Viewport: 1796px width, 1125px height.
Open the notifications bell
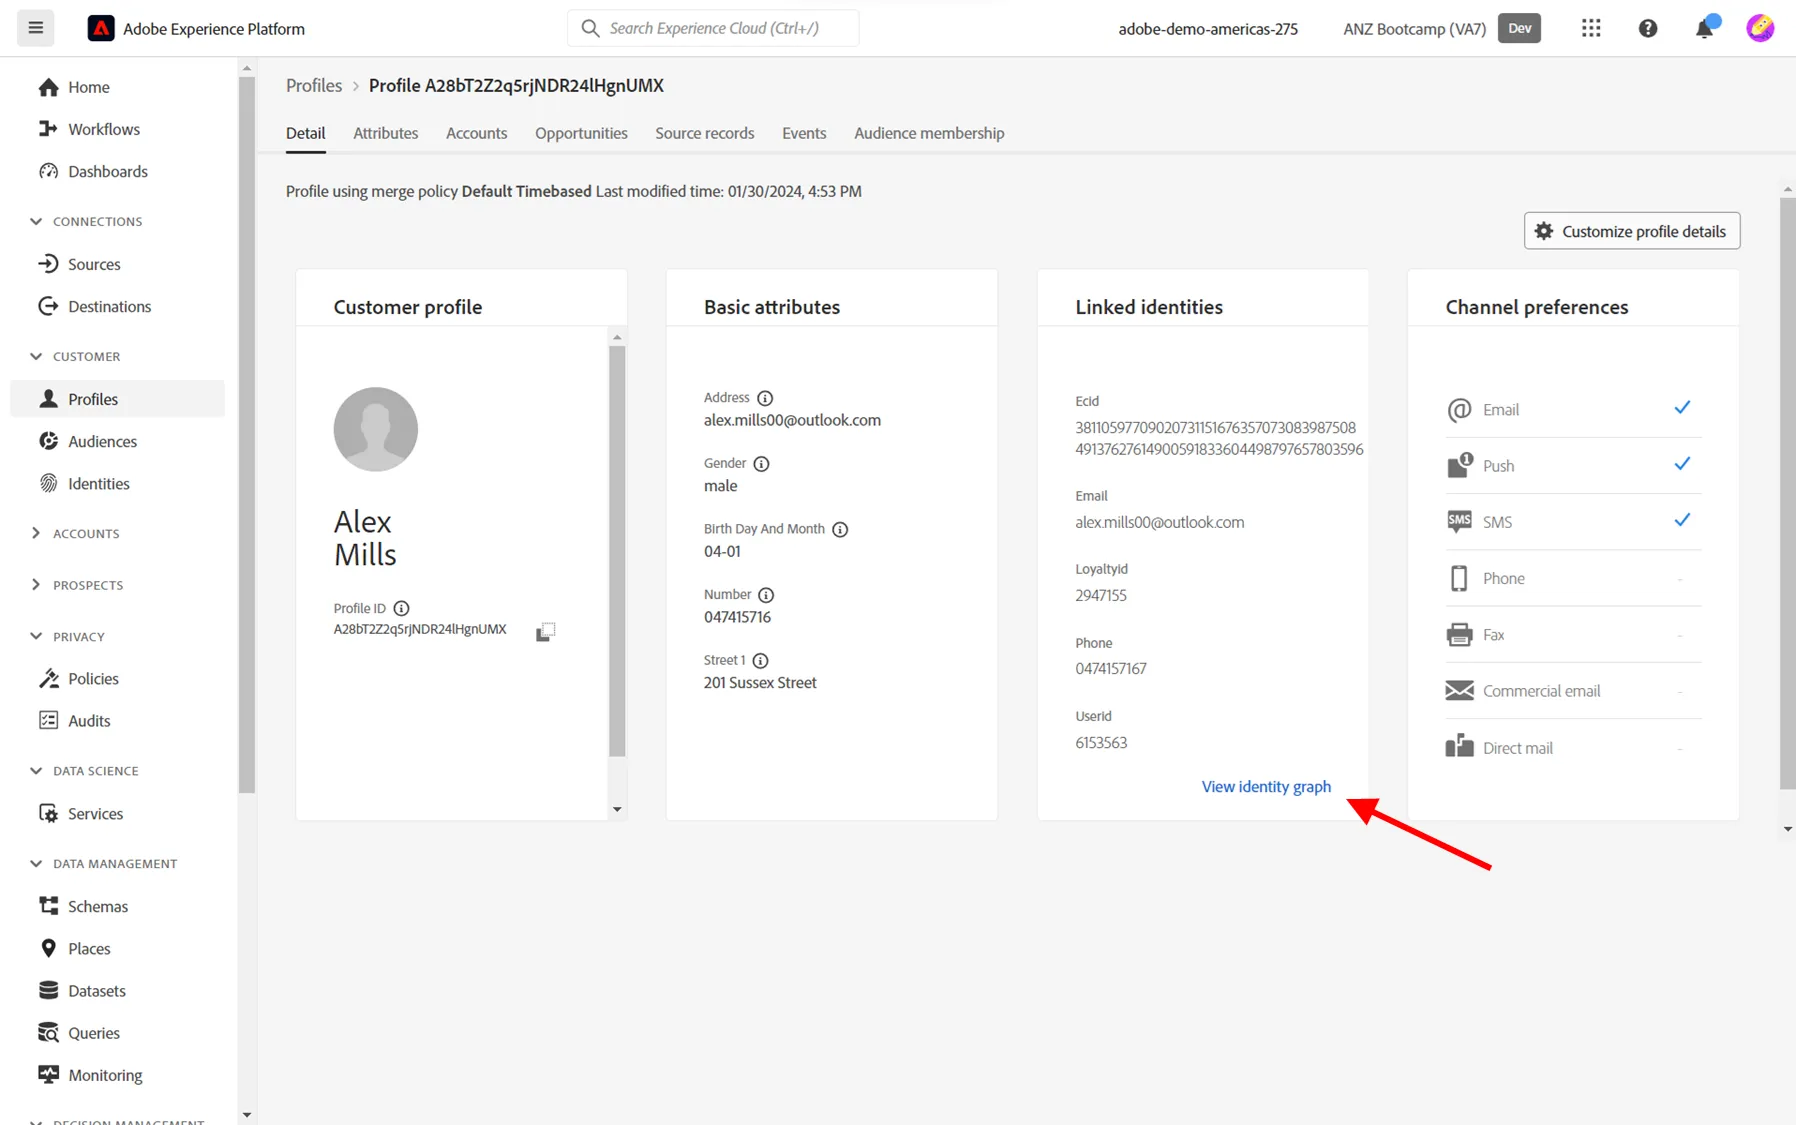click(1705, 28)
